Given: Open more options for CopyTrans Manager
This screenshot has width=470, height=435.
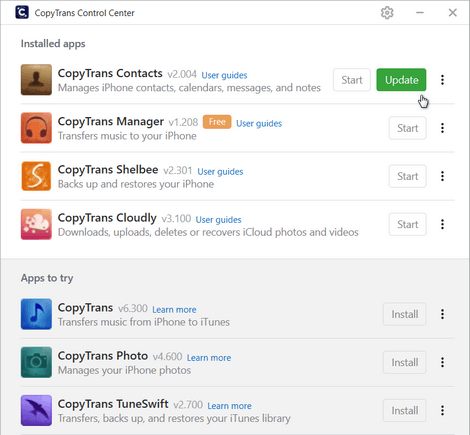Looking at the screenshot, I should [442, 128].
